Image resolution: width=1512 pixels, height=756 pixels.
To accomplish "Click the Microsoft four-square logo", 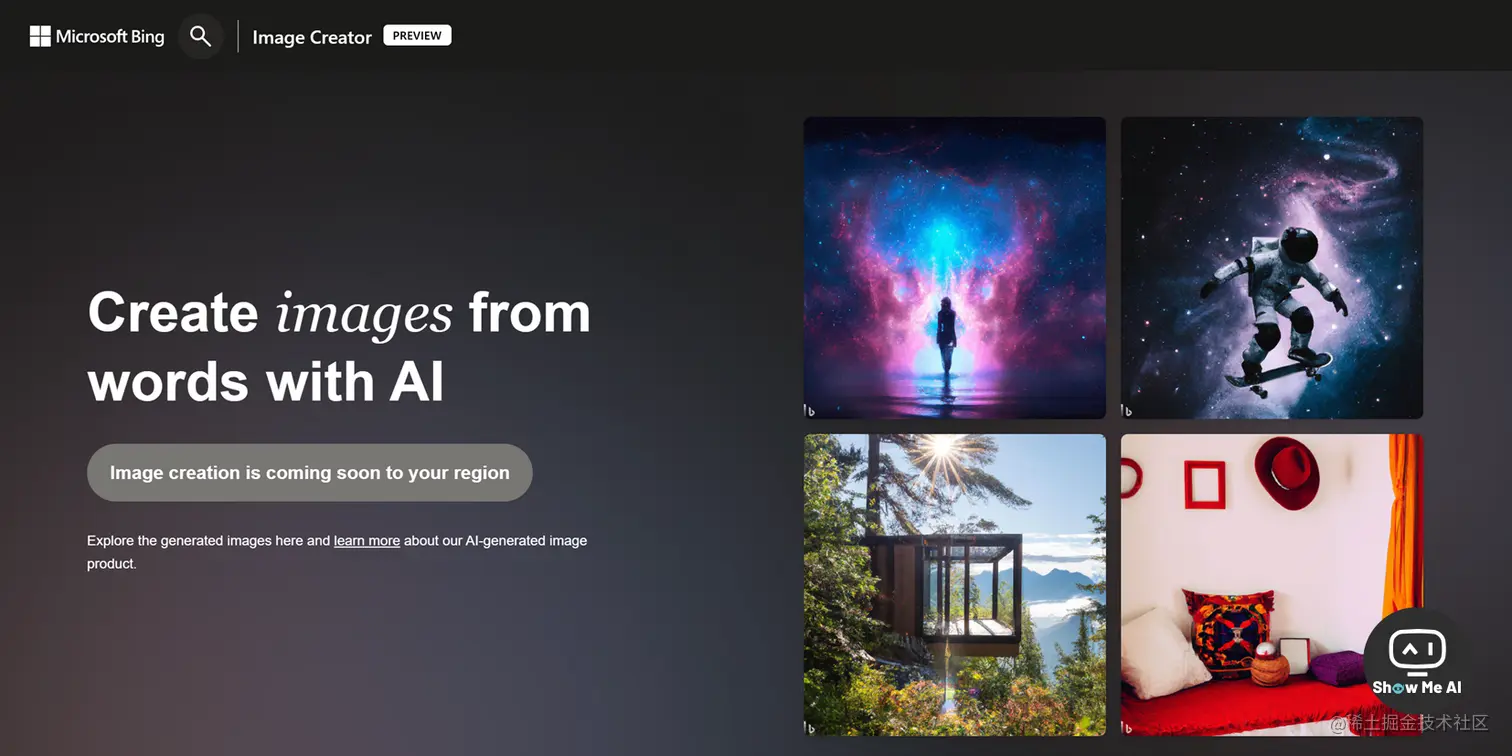I will (x=40, y=37).
